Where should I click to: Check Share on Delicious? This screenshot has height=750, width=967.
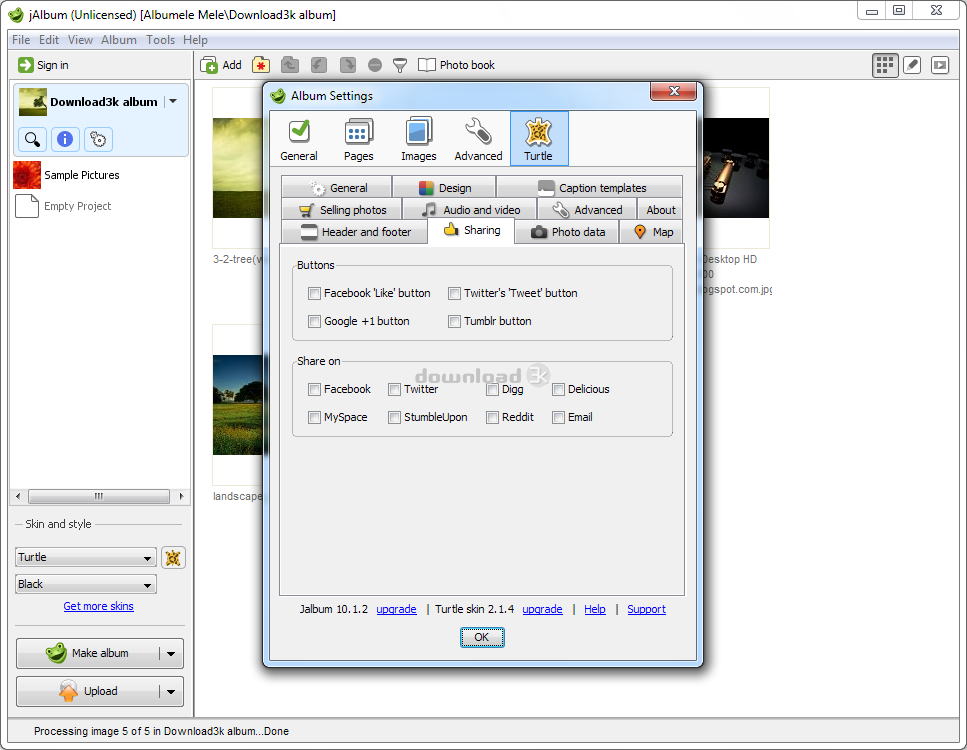coord(559,389)
